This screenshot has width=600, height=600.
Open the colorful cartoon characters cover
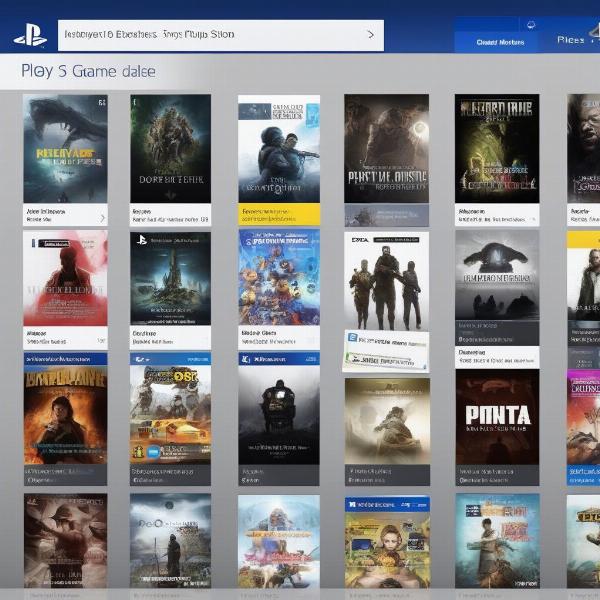point(279,277)
